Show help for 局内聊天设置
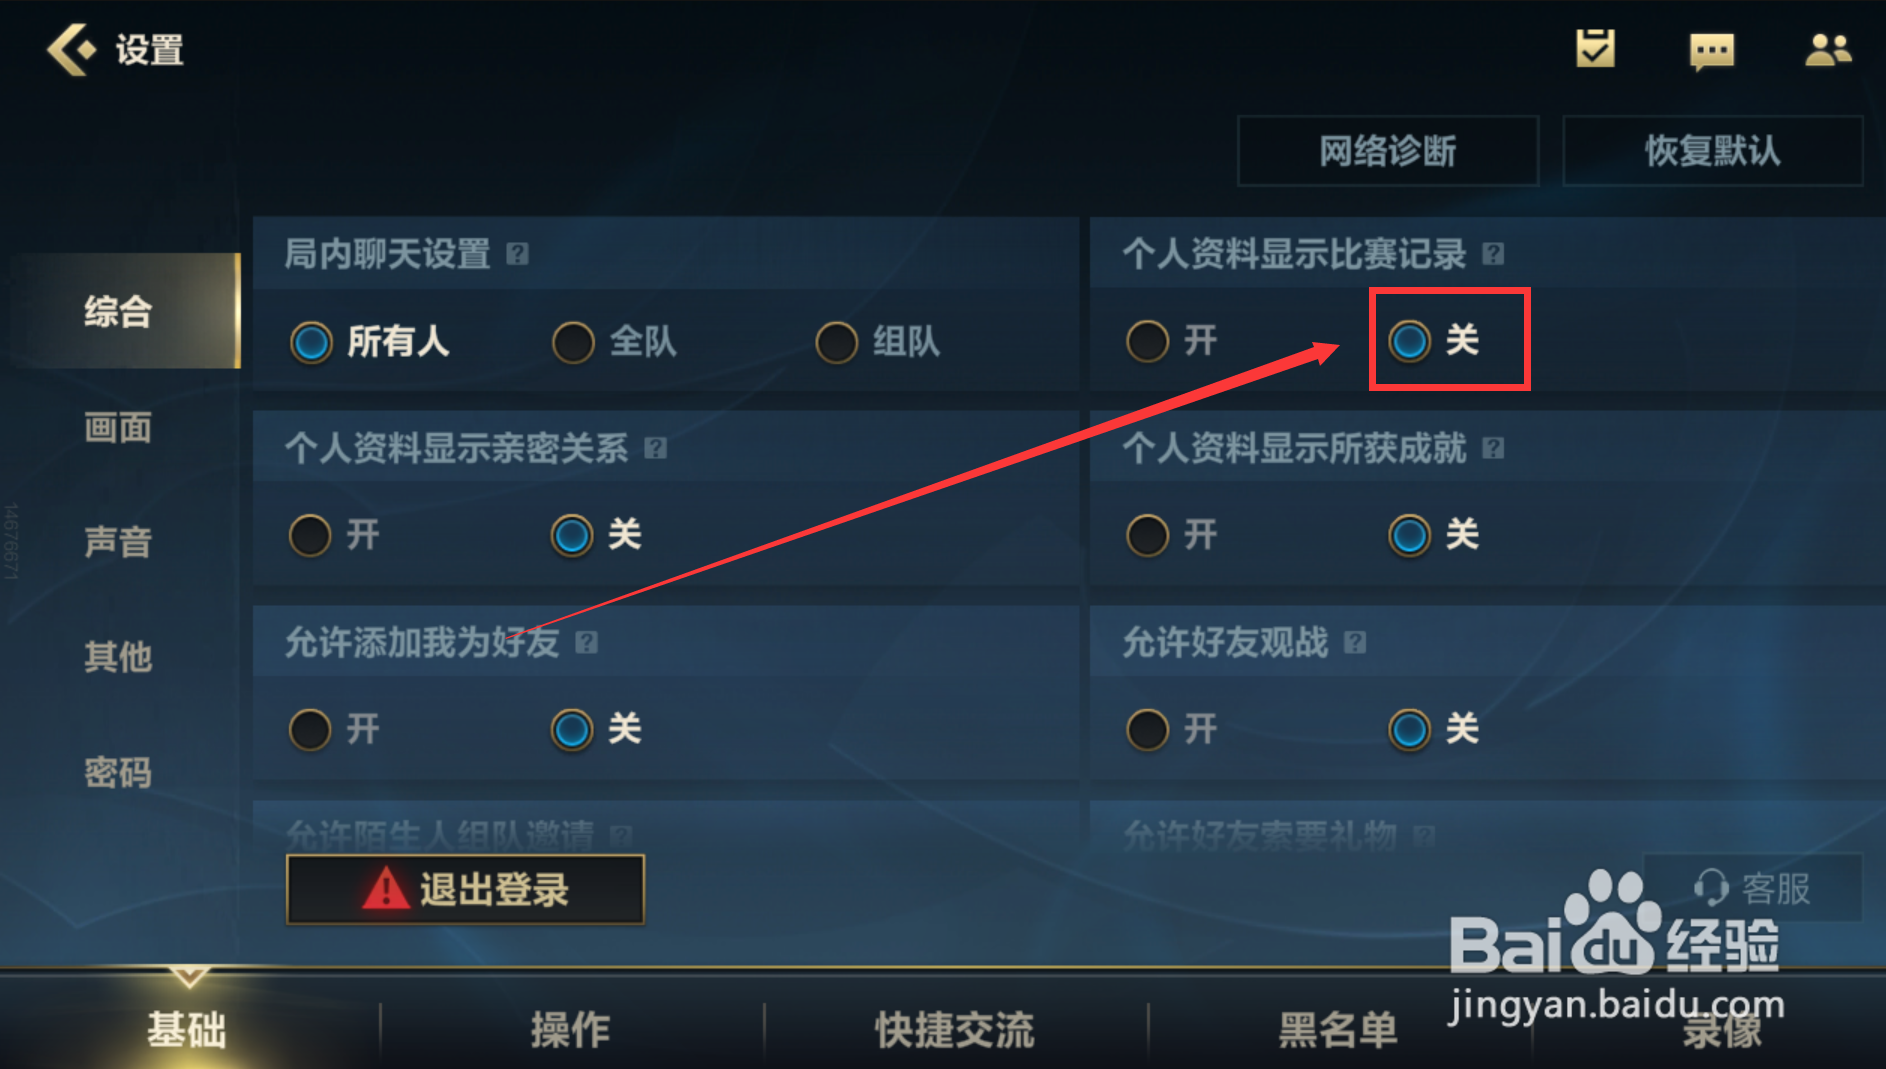 tap(517, 253)
